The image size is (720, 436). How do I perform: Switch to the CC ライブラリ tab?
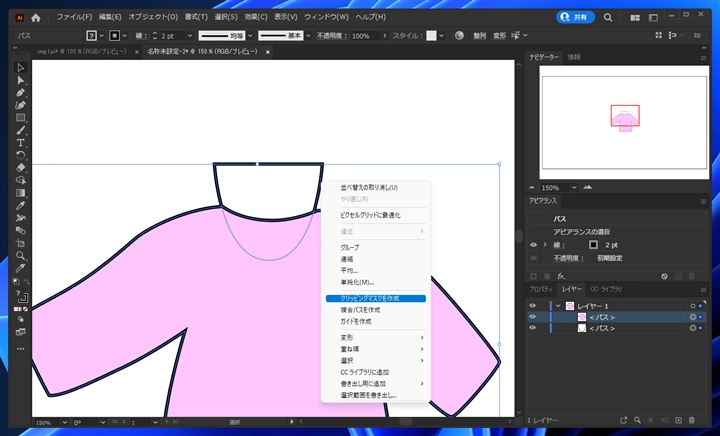(606, 289)
